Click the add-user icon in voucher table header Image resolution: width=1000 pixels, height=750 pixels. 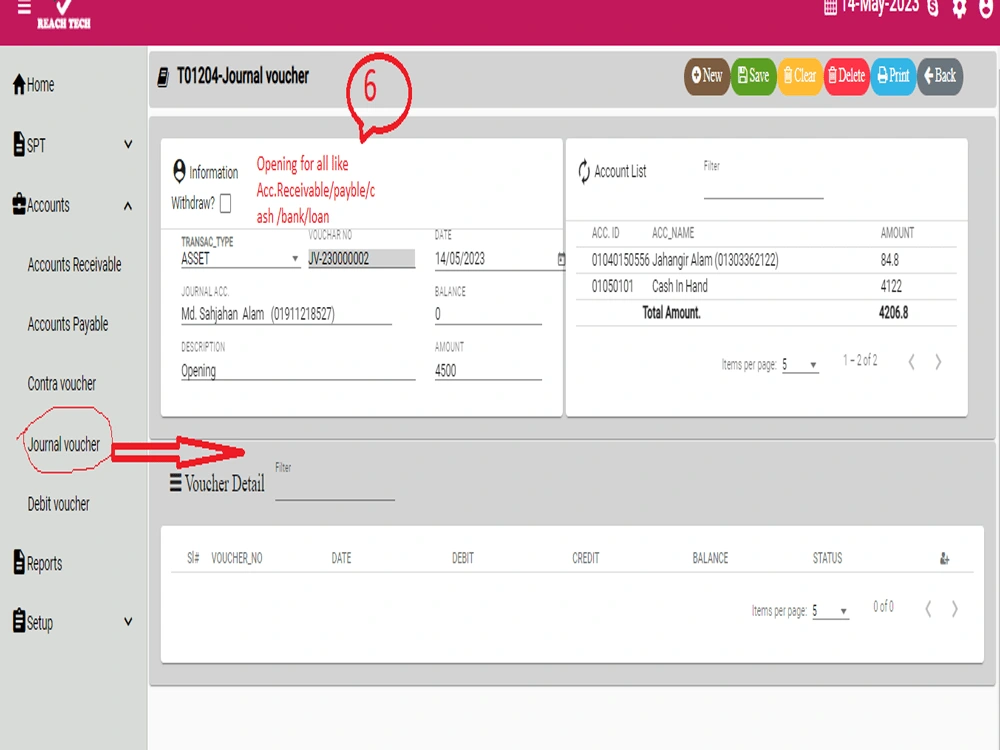[945, 559]
